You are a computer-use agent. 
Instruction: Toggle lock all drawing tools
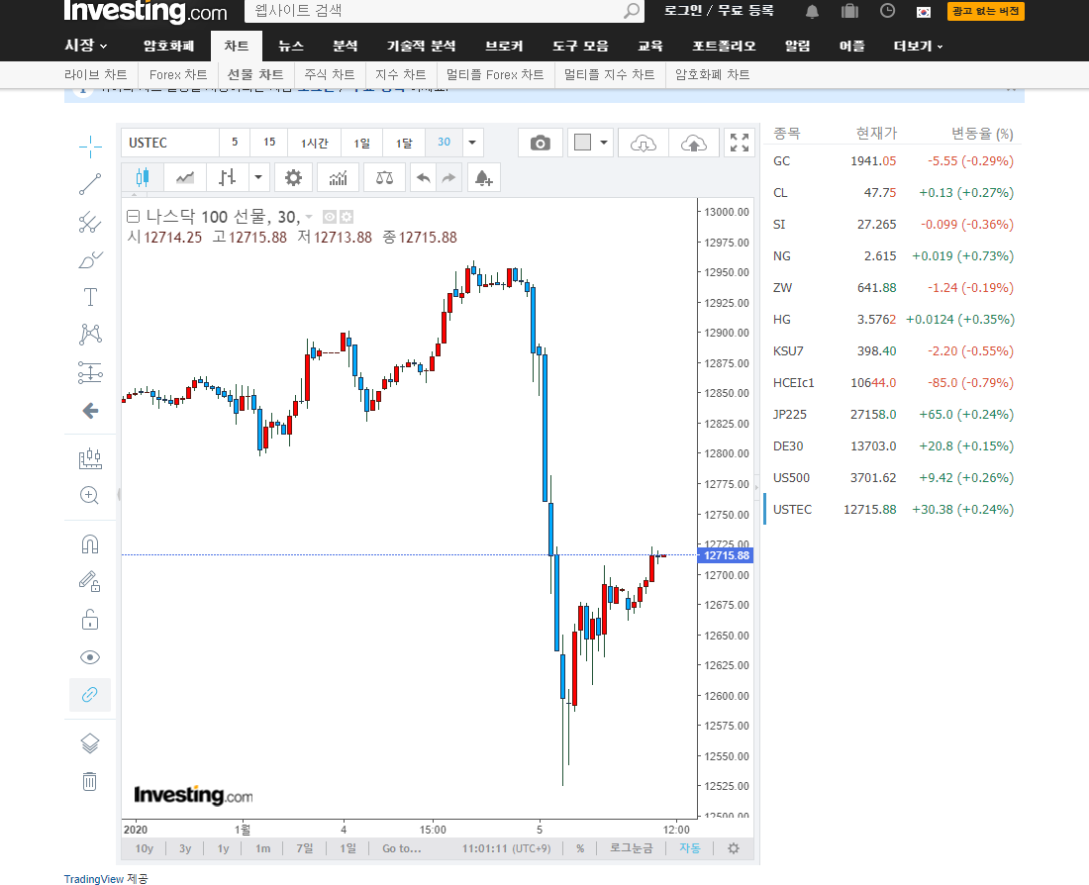click(x=90, y=619)
